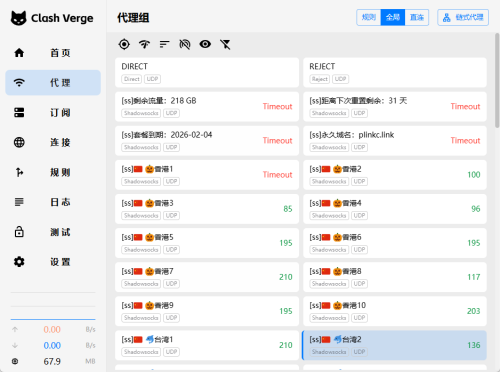Click the crossed-out signal icon in toolbar

[x=185, y=44]
